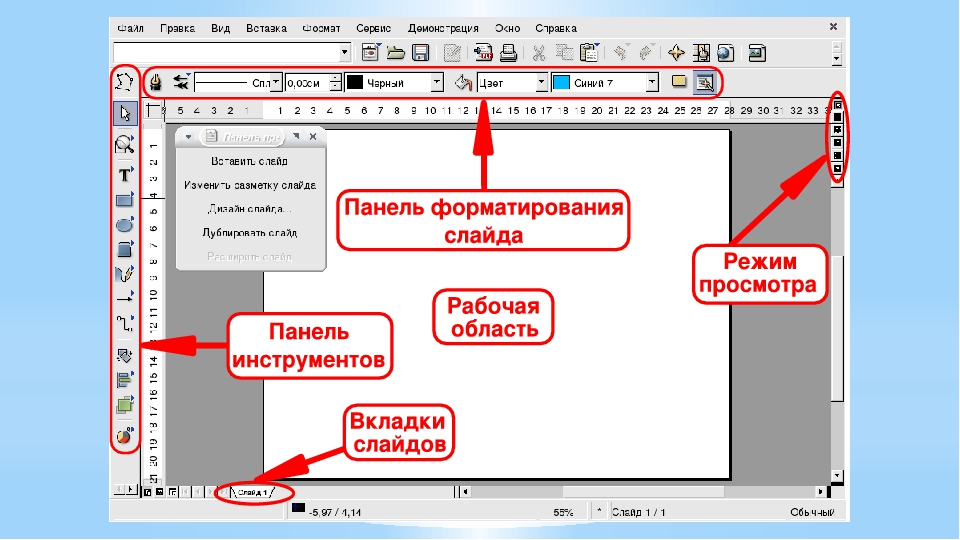This screenshot has height=540, width=960.
Task: Open the Формат menu
Action: click(x=321, y=28)
